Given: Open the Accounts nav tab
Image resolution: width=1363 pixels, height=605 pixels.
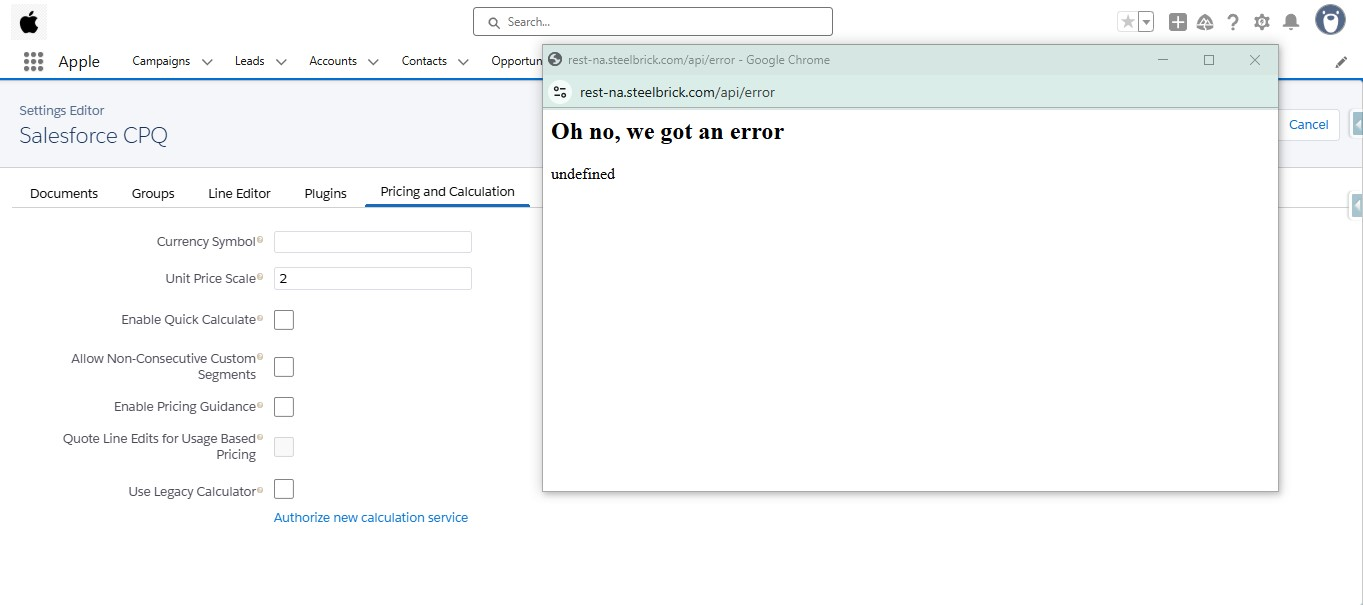Looking at the screenshot, I should pos(333,61).
